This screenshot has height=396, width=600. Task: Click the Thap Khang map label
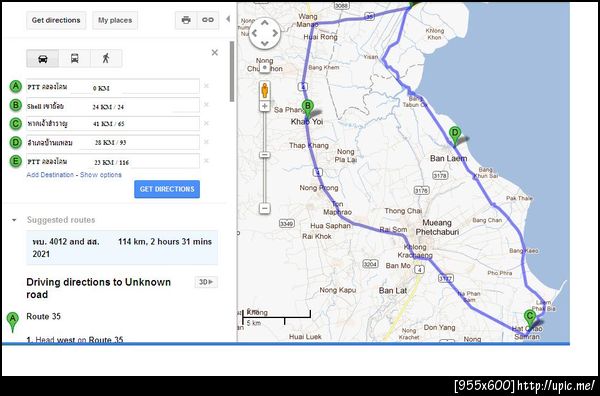point(309,145)
